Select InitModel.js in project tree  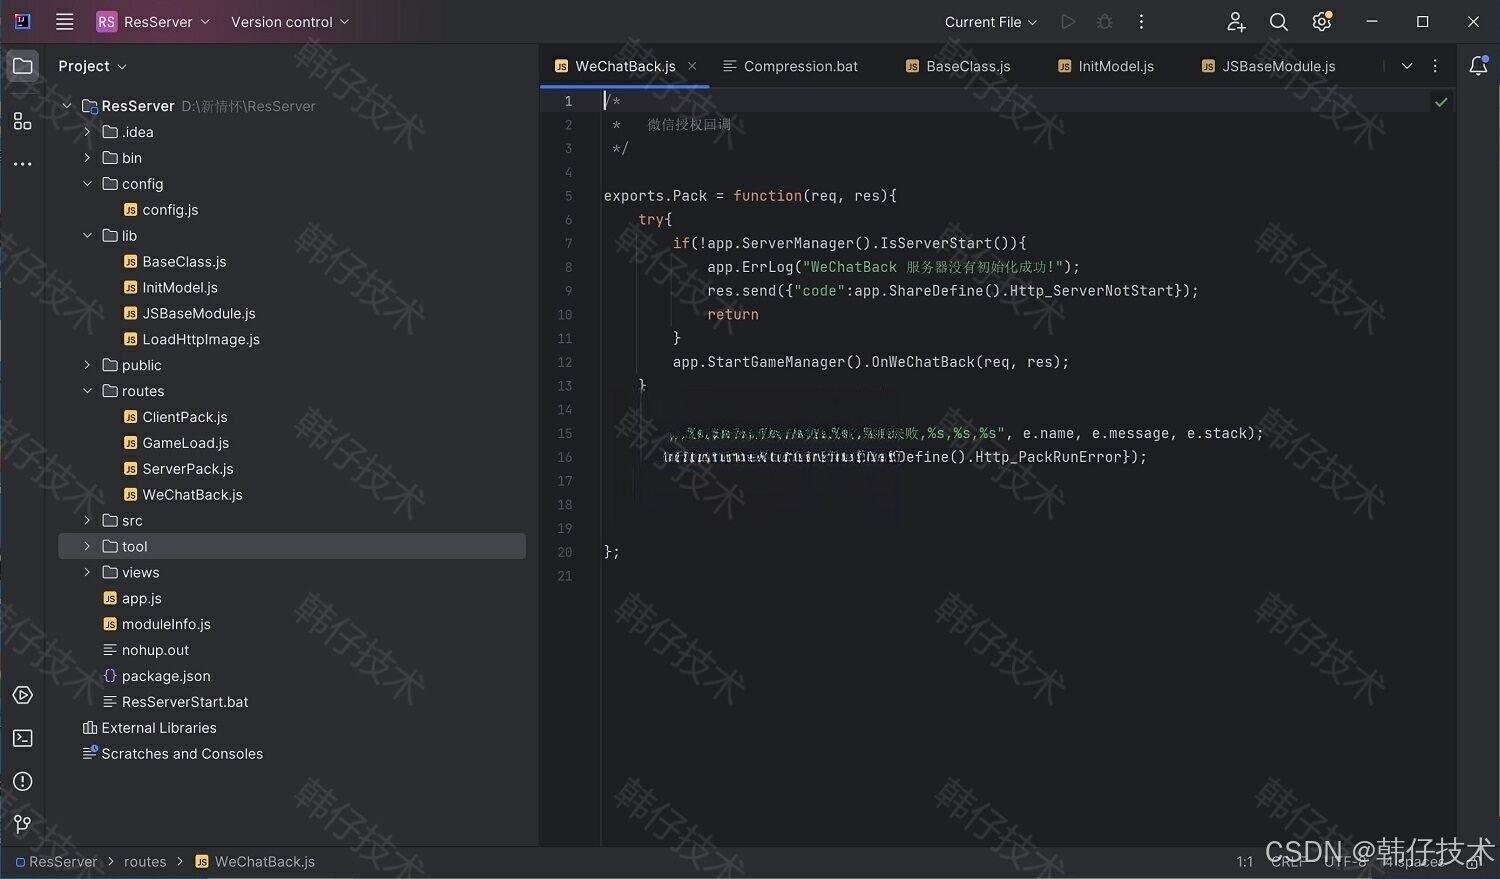(x=170, y=288)
